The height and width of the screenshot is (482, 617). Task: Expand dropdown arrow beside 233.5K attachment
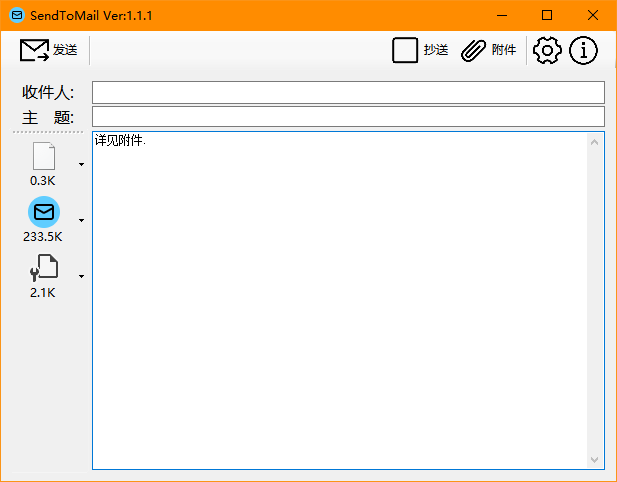pyautogui.click(x=81, y=220)
